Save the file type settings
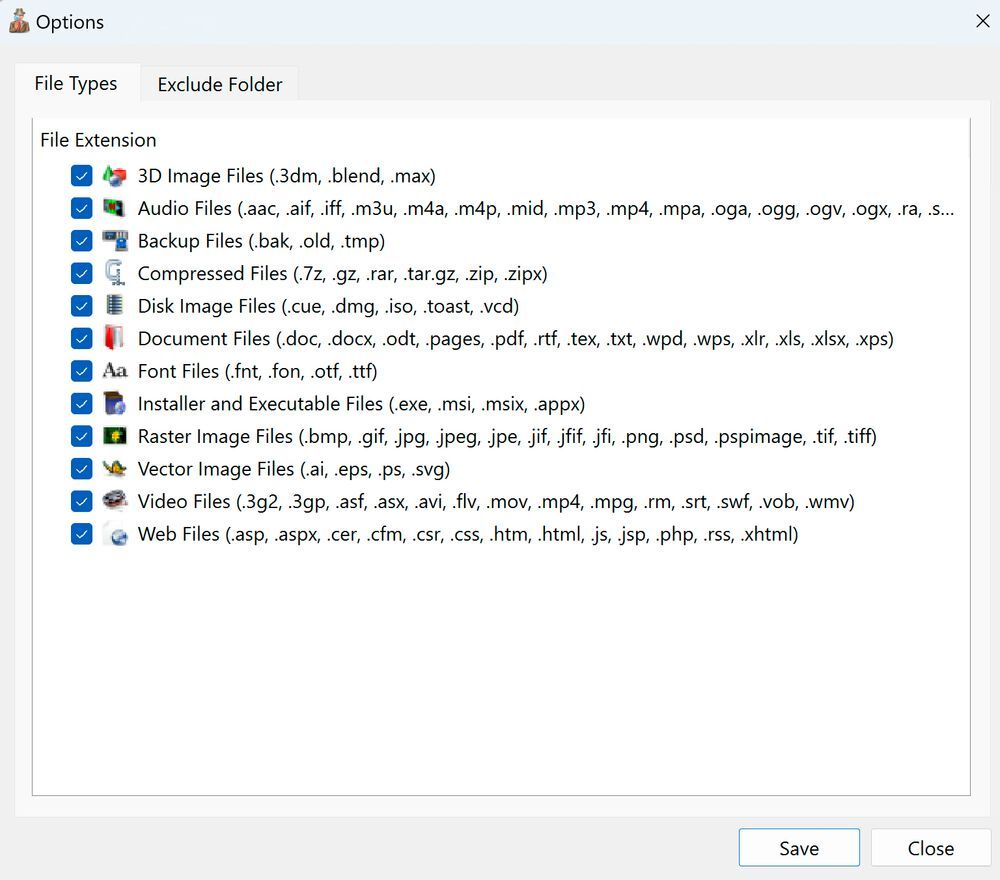Image resolution: width=1000 pixels, height=880 pixels. (799, 847)
